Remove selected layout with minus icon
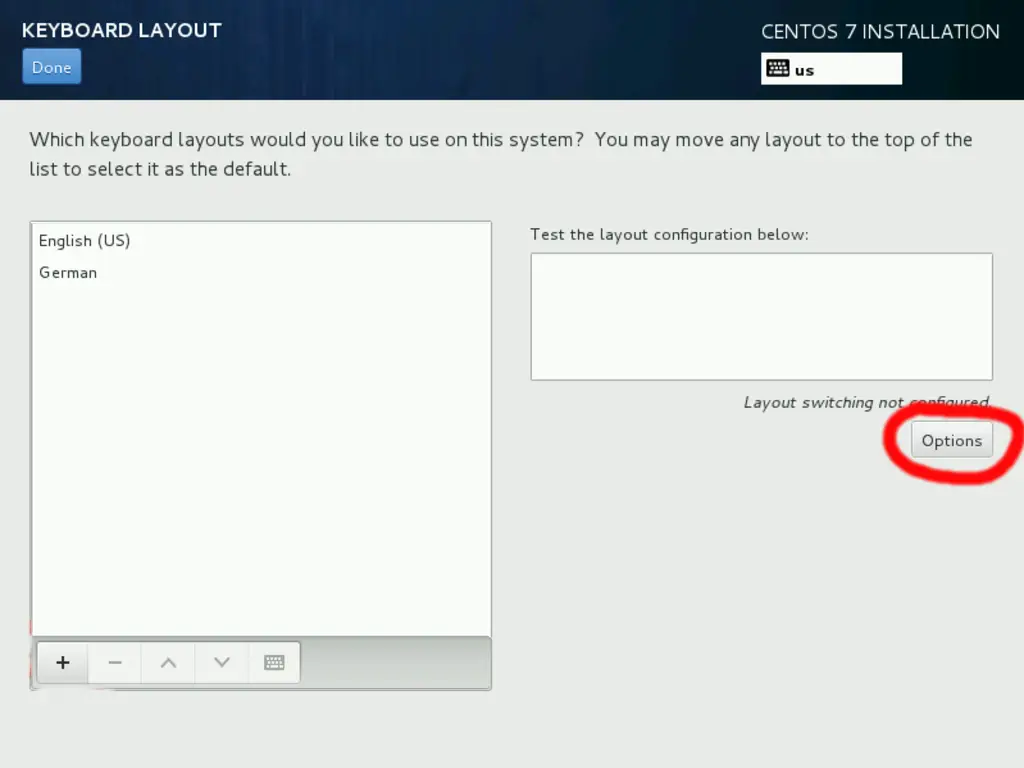This screenshot has height=768, width=1024. 115,663
